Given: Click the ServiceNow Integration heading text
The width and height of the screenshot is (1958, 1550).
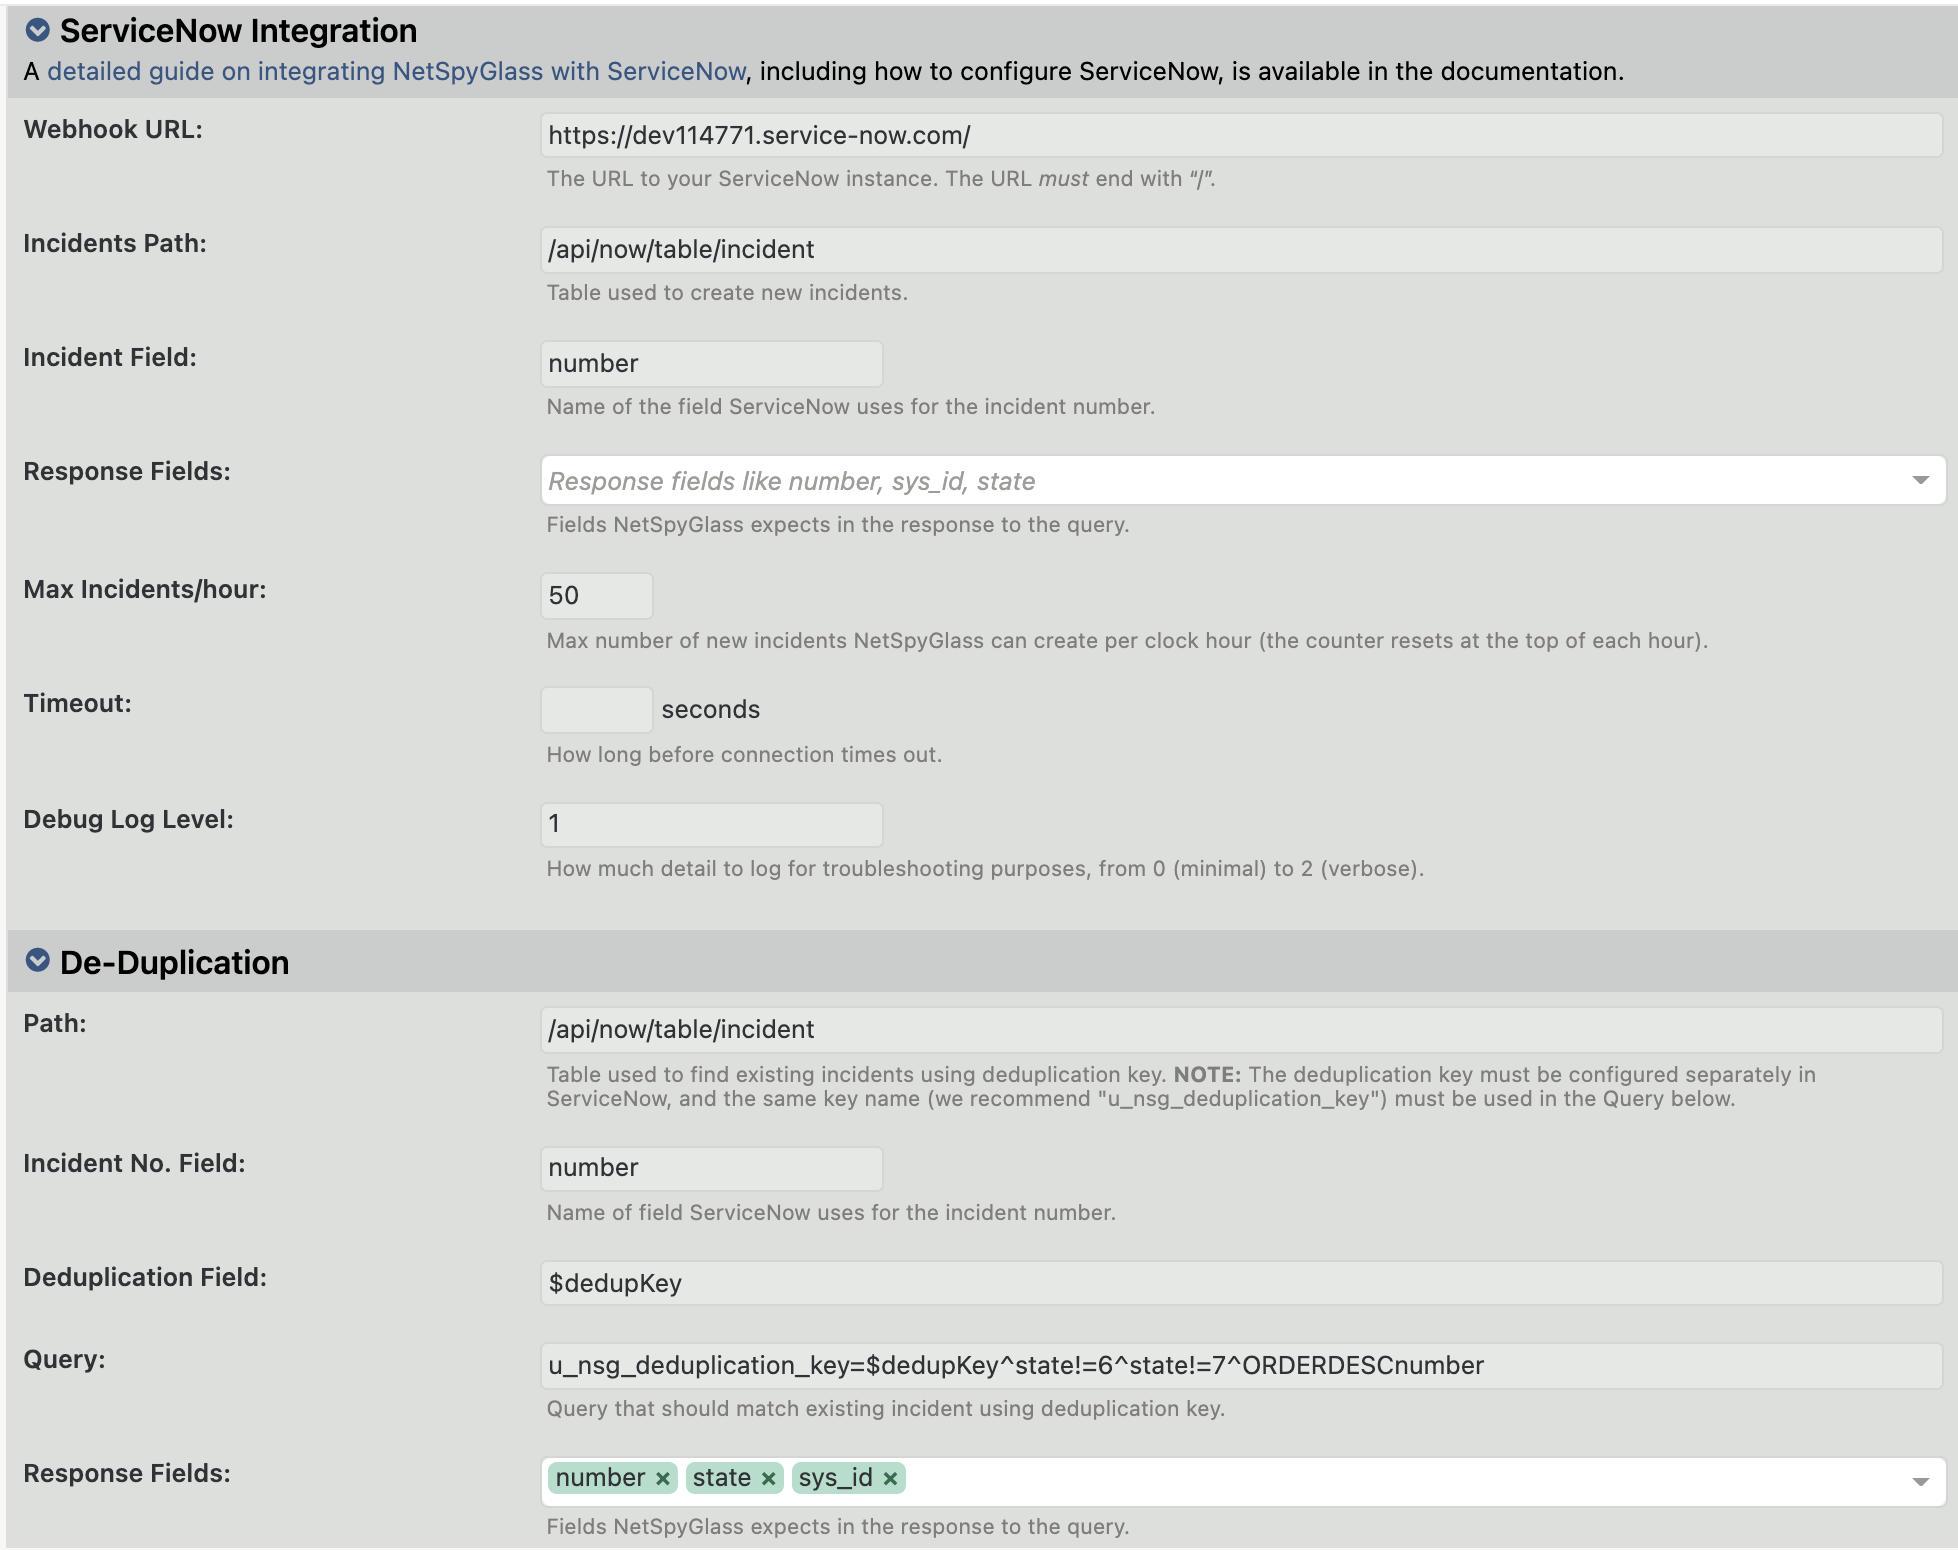Looking at the screenshot, I should tap(238, 31).
